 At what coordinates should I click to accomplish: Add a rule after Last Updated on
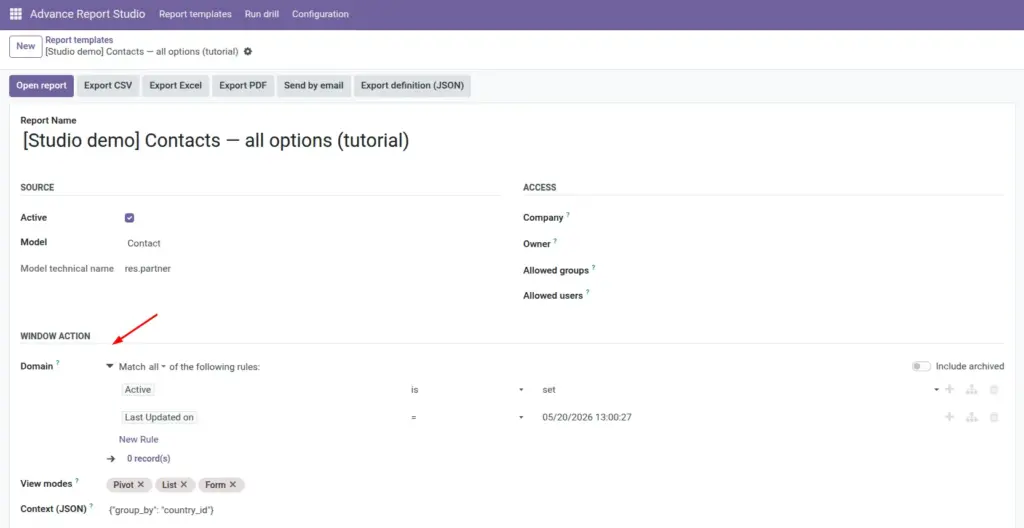pyautogui.click(x=950, y=417)
